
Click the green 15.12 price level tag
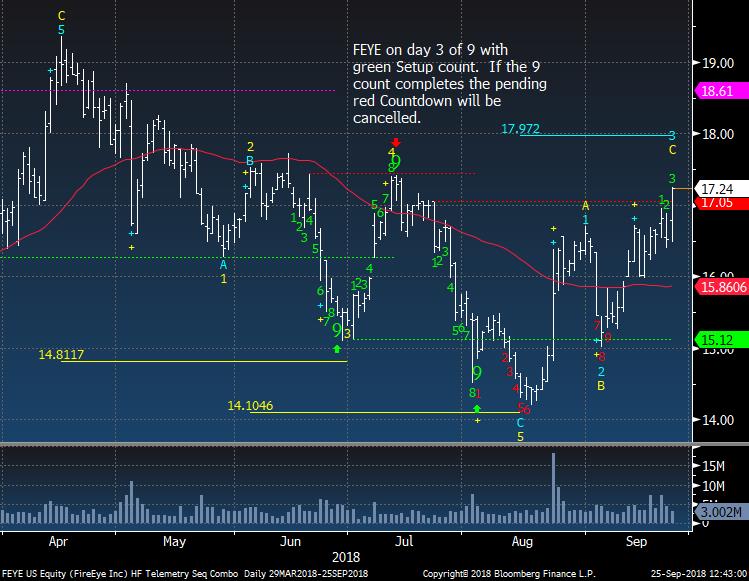(x=717, y=339)
